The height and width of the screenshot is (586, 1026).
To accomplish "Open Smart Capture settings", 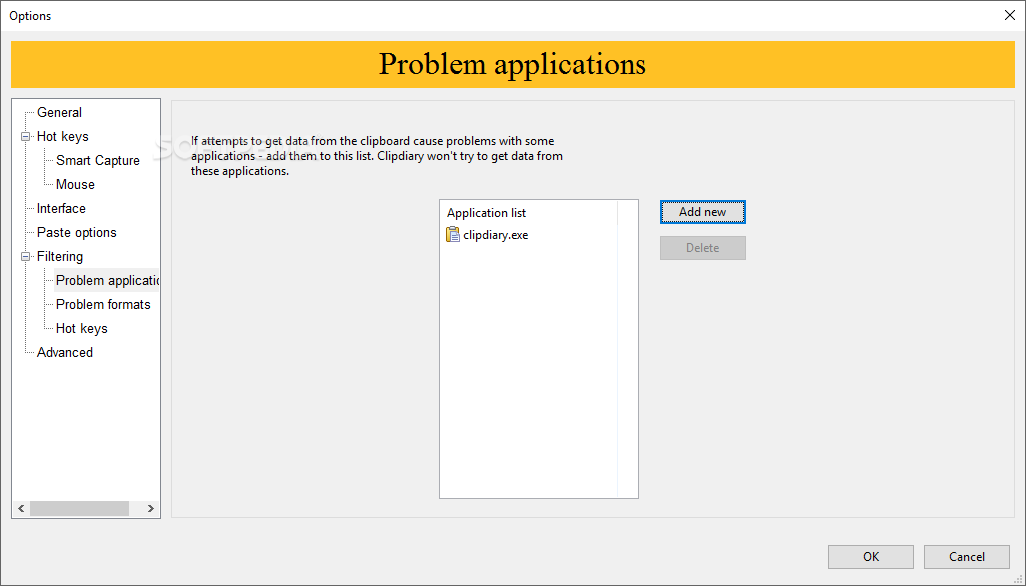I will click(x=97, y=161).
